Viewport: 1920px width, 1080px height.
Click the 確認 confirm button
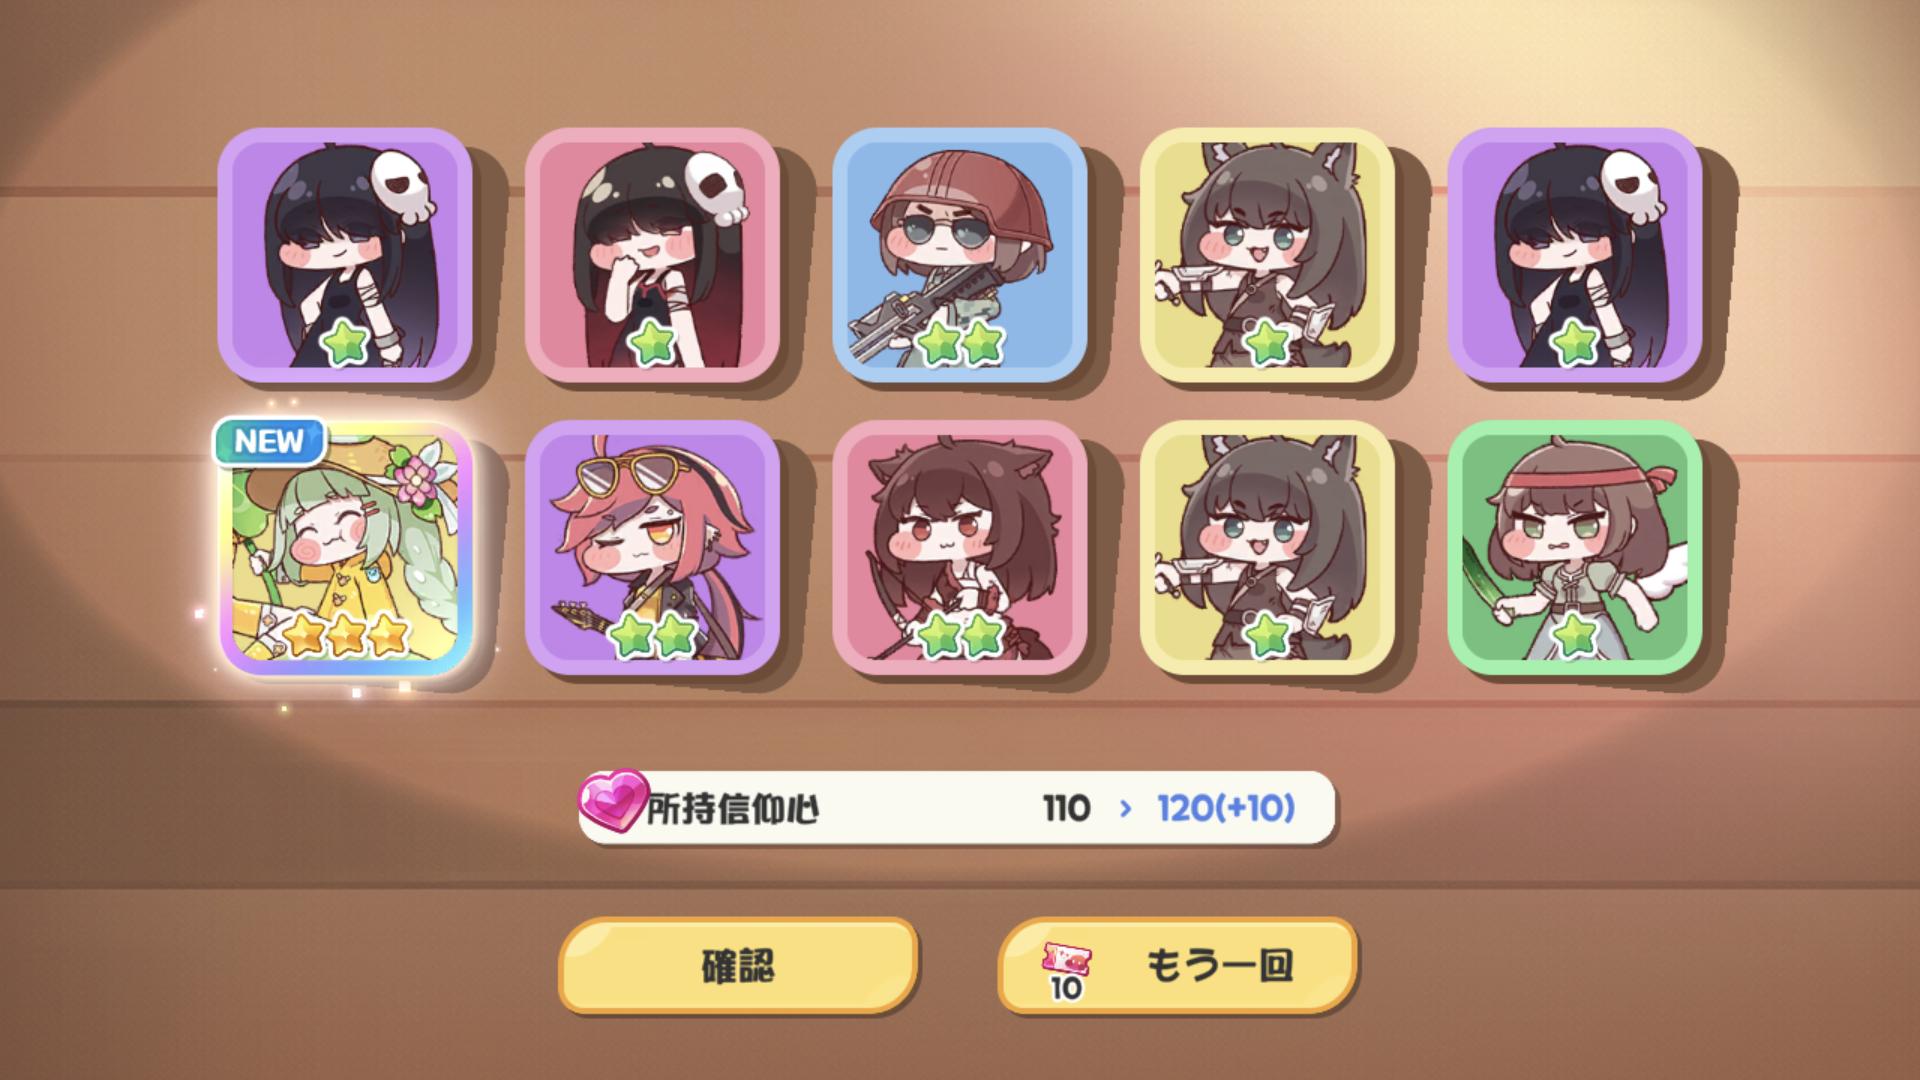738,966
